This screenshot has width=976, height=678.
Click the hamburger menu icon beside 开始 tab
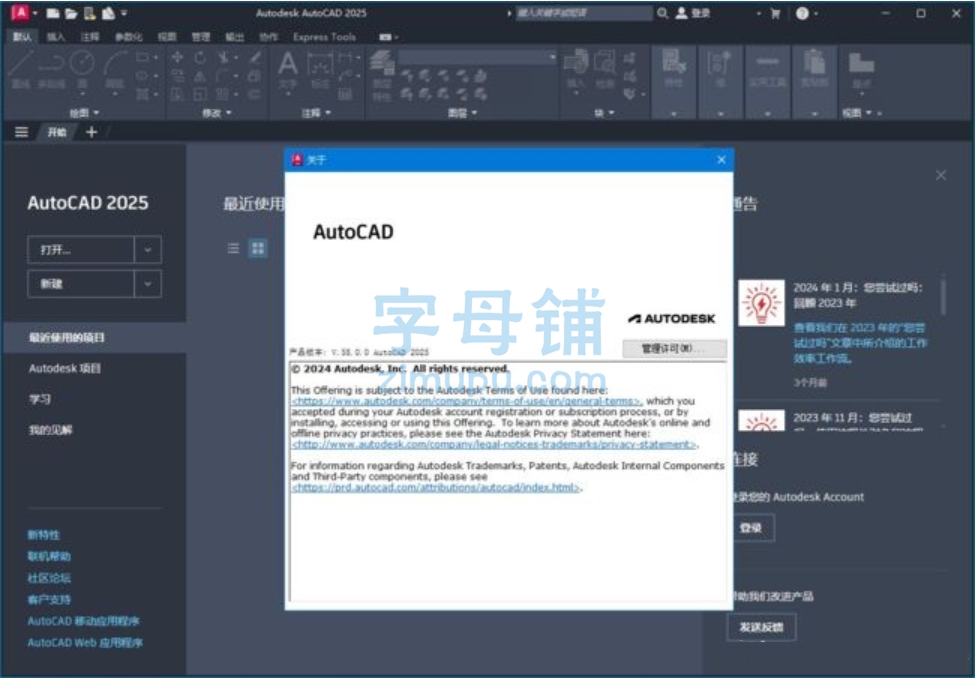tap(22, 132)
